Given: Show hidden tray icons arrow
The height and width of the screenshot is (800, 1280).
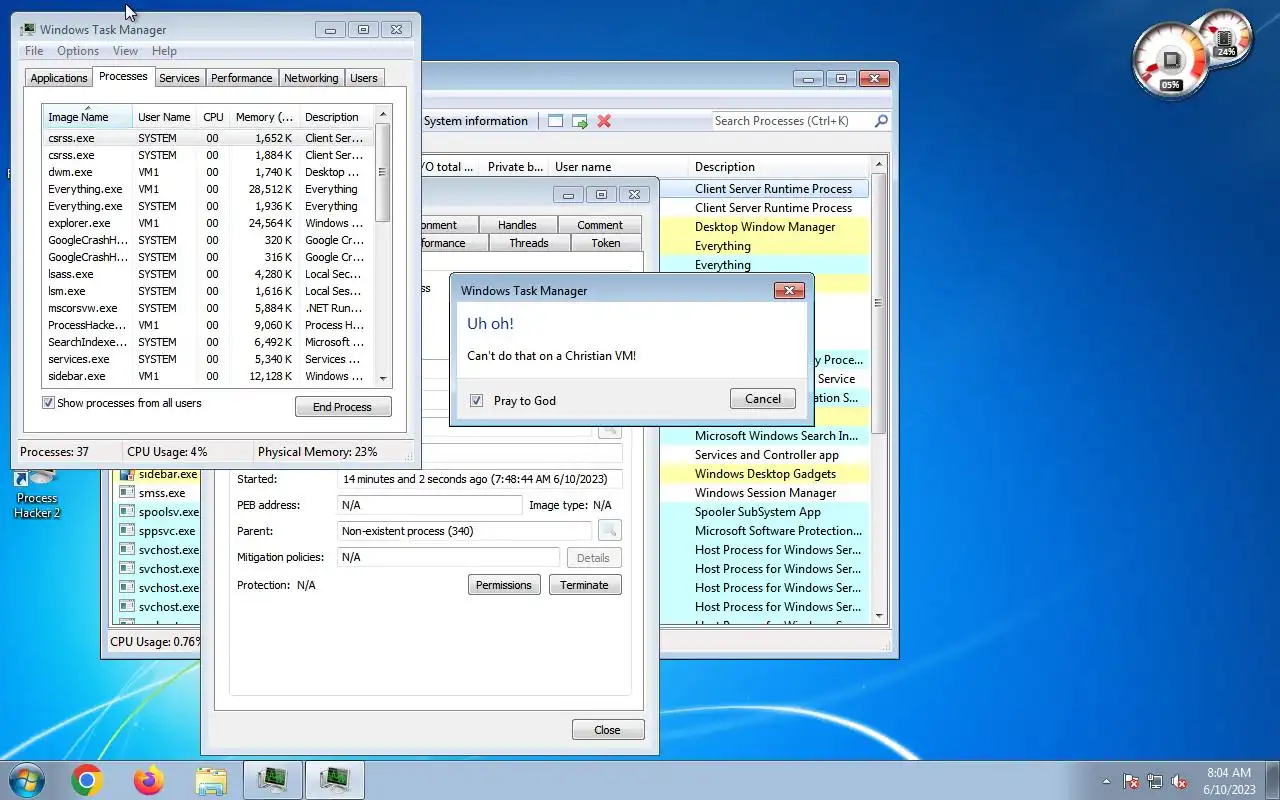Looking at the screenshot, I should tap(1106, 781).
